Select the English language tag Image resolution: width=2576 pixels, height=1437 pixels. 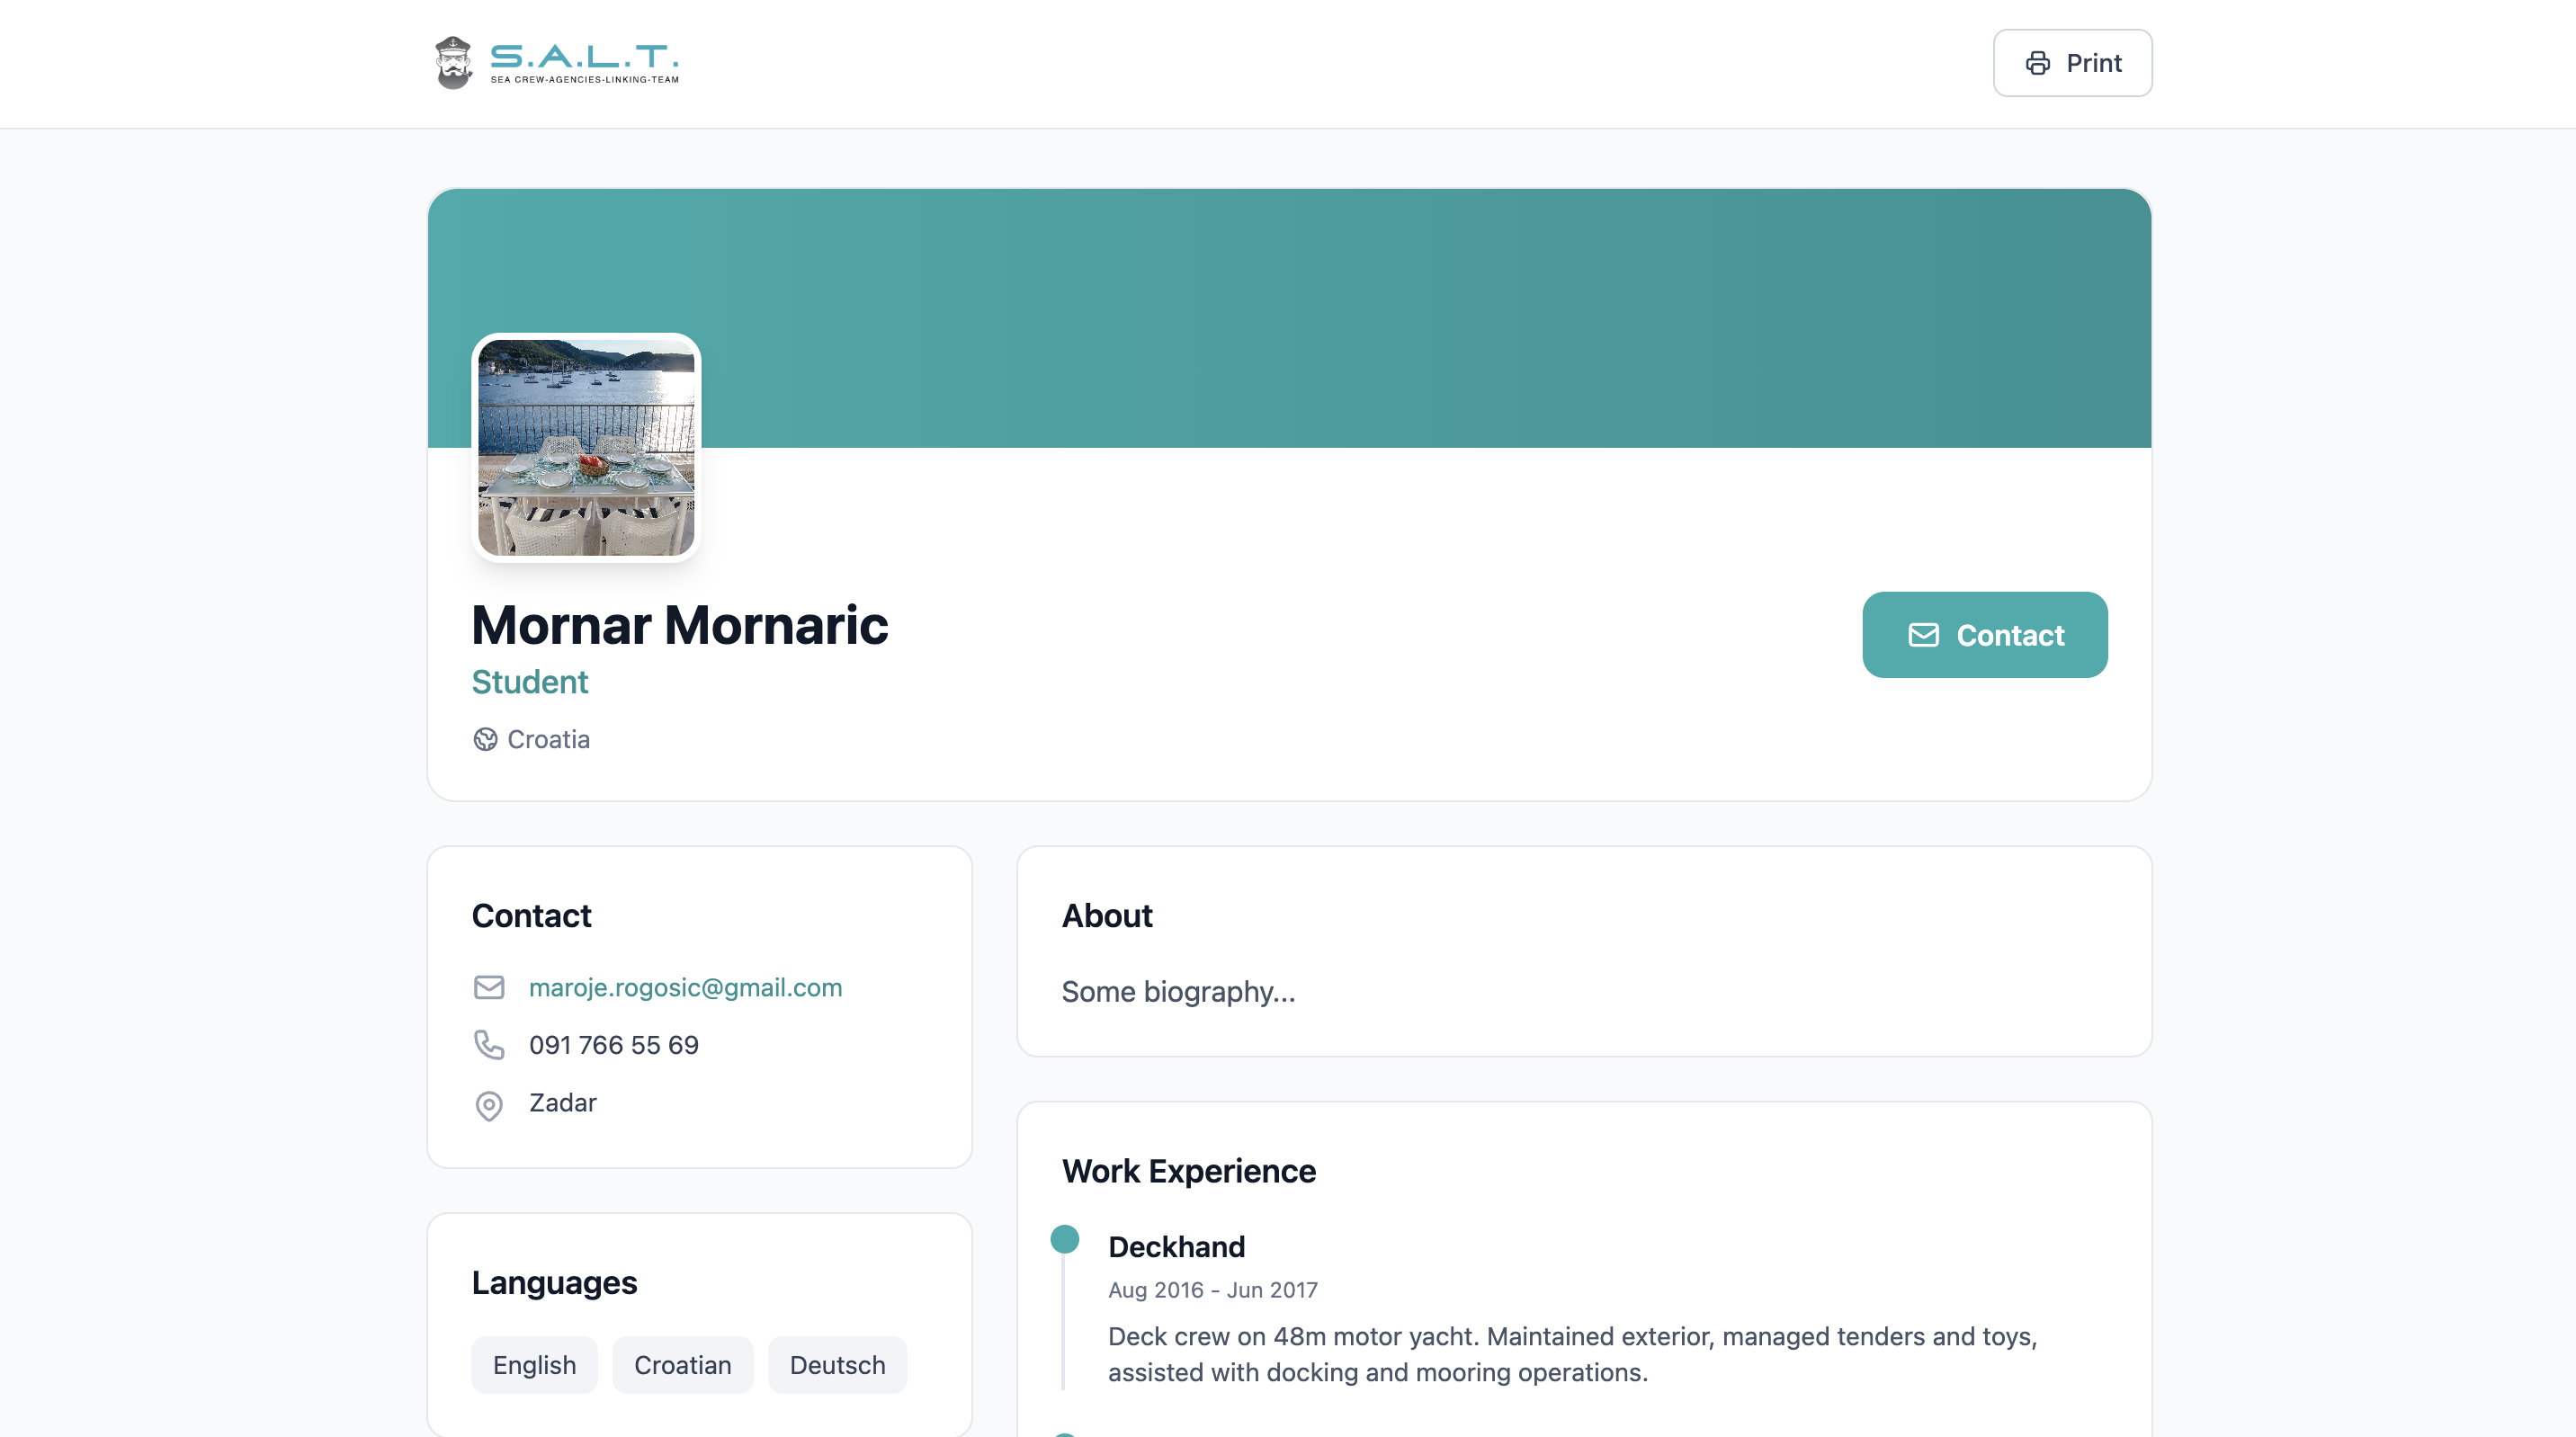coord(534,1364)
